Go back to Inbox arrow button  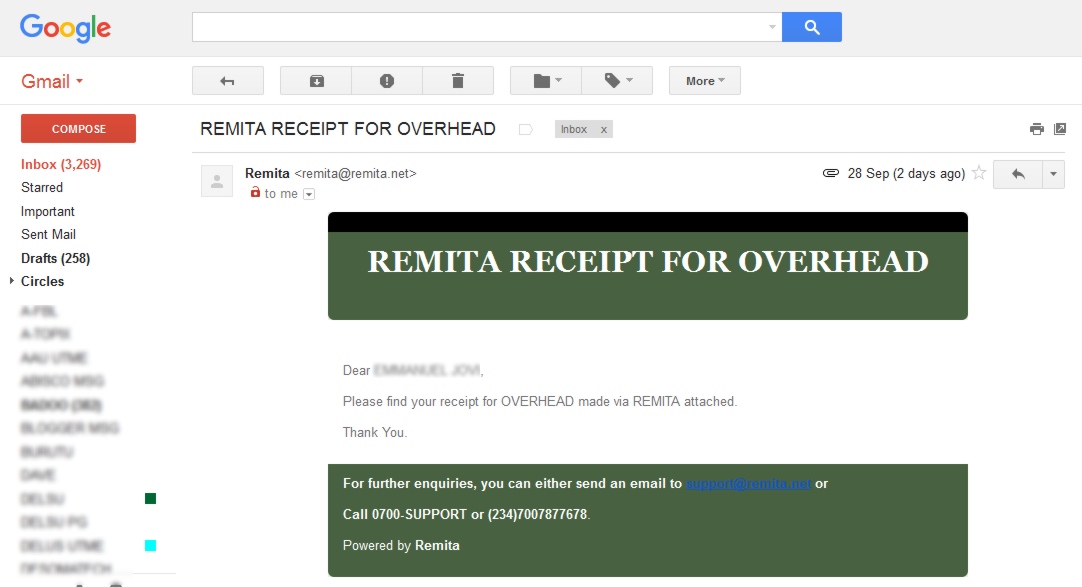228,81
